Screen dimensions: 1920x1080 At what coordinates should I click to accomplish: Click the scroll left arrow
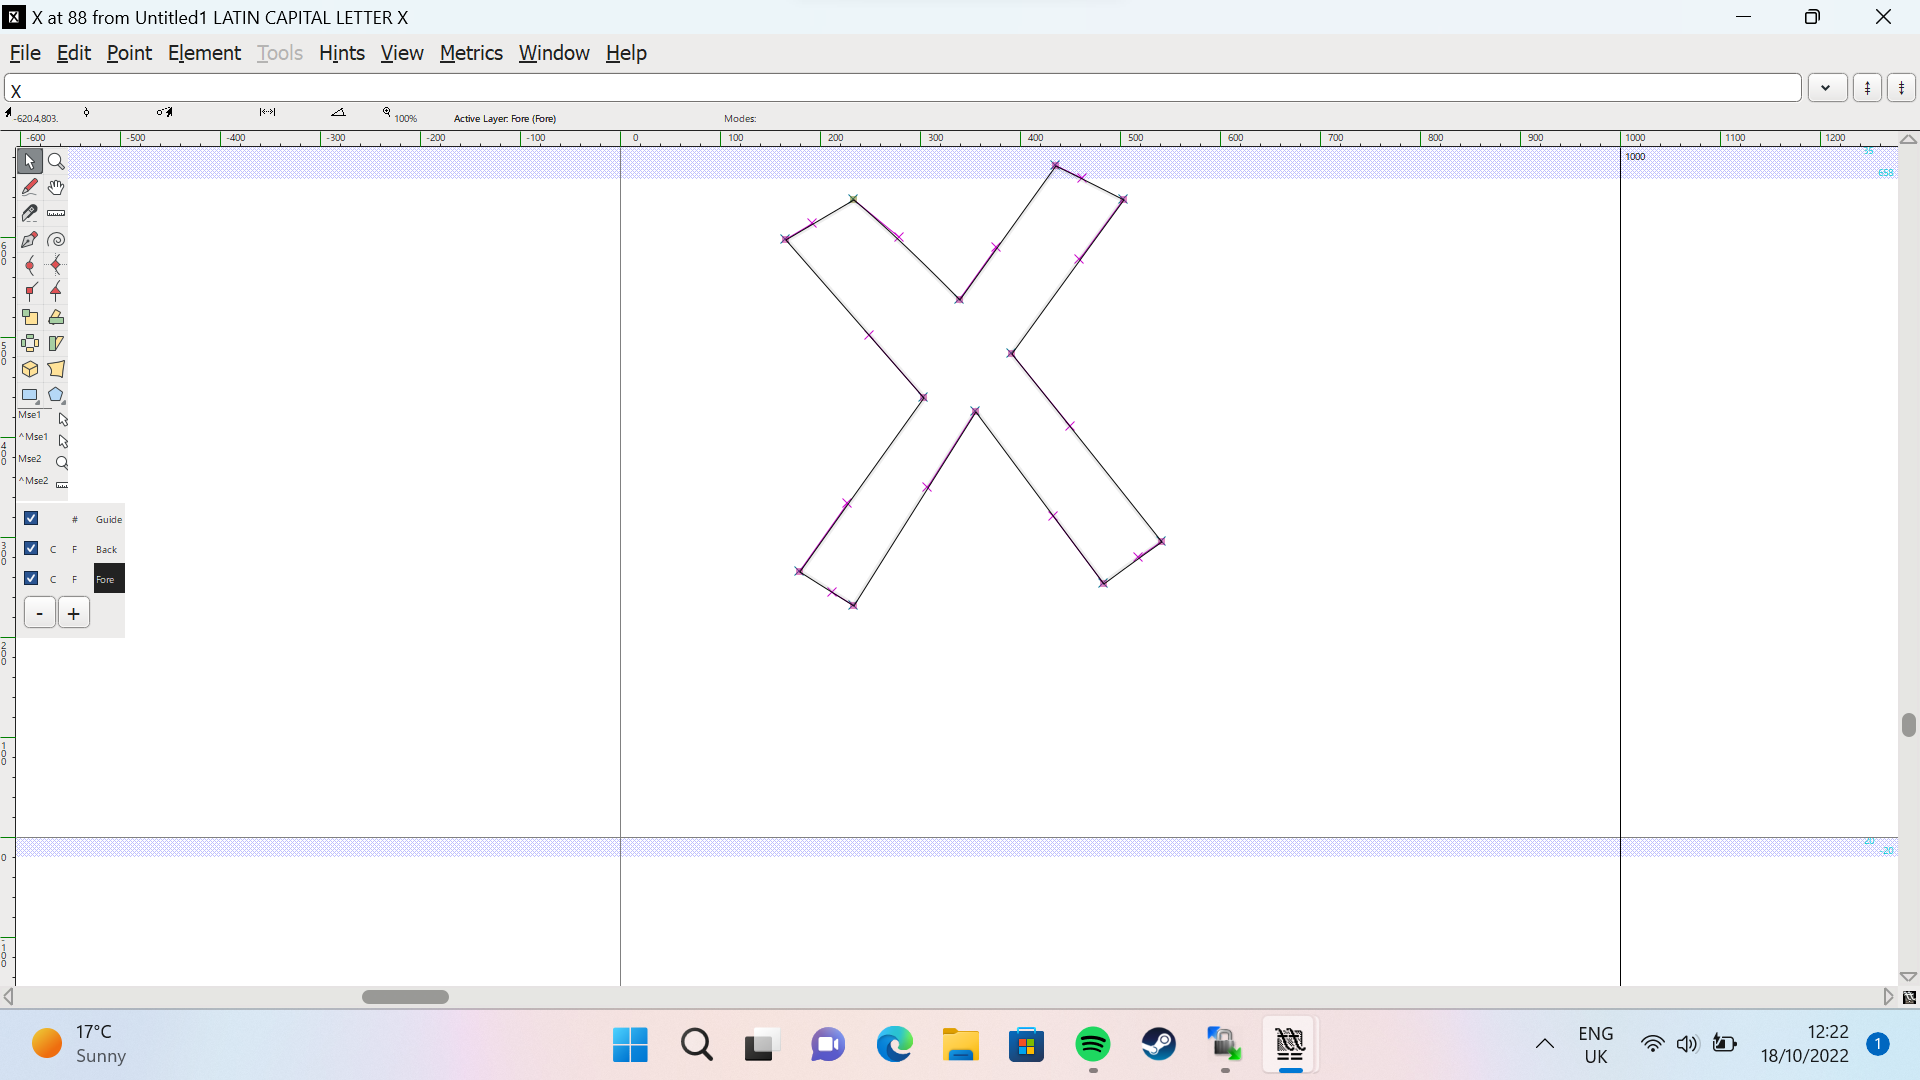point(9,997)
